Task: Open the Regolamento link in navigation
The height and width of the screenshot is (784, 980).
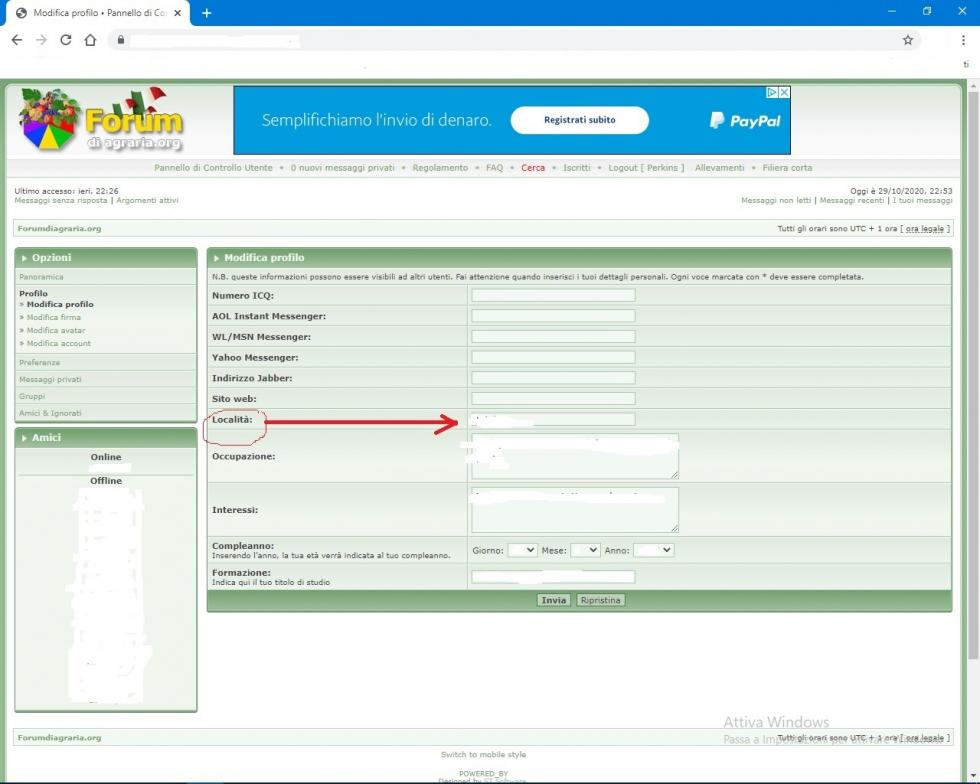Action: [440, 168]
